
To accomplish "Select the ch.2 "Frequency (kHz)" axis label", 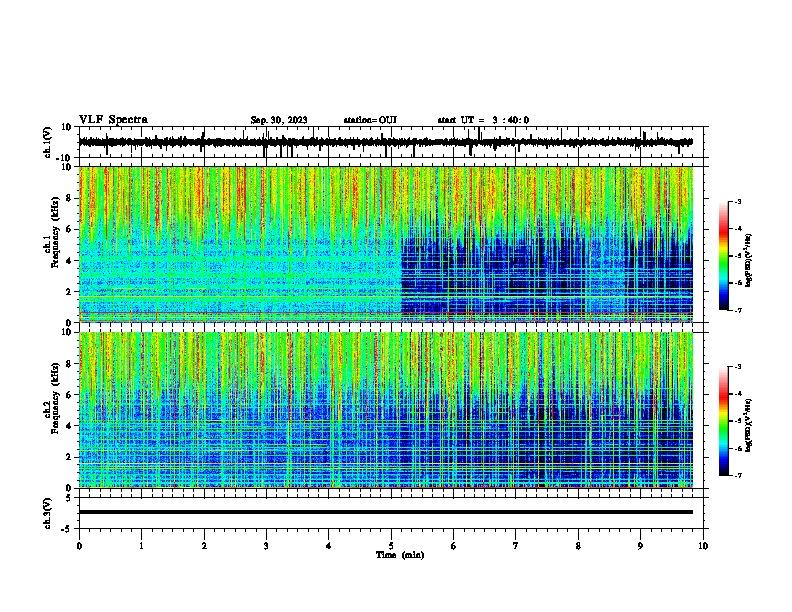I will pos(55,398).
